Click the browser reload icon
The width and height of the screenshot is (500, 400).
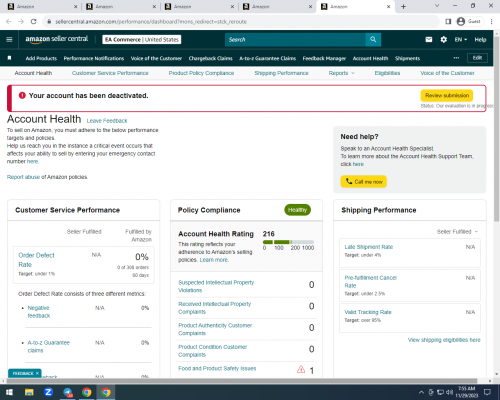(x=33, y=21)
